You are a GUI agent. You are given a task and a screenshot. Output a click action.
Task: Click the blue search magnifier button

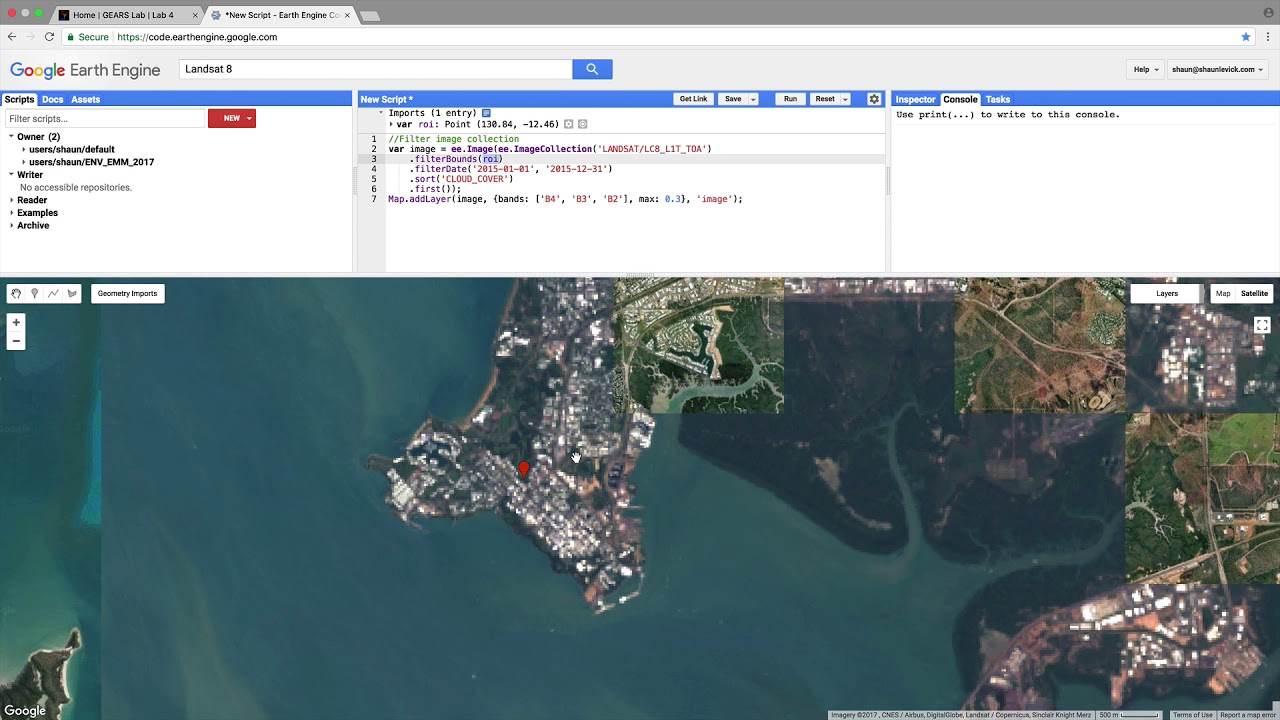click(592, 69)
